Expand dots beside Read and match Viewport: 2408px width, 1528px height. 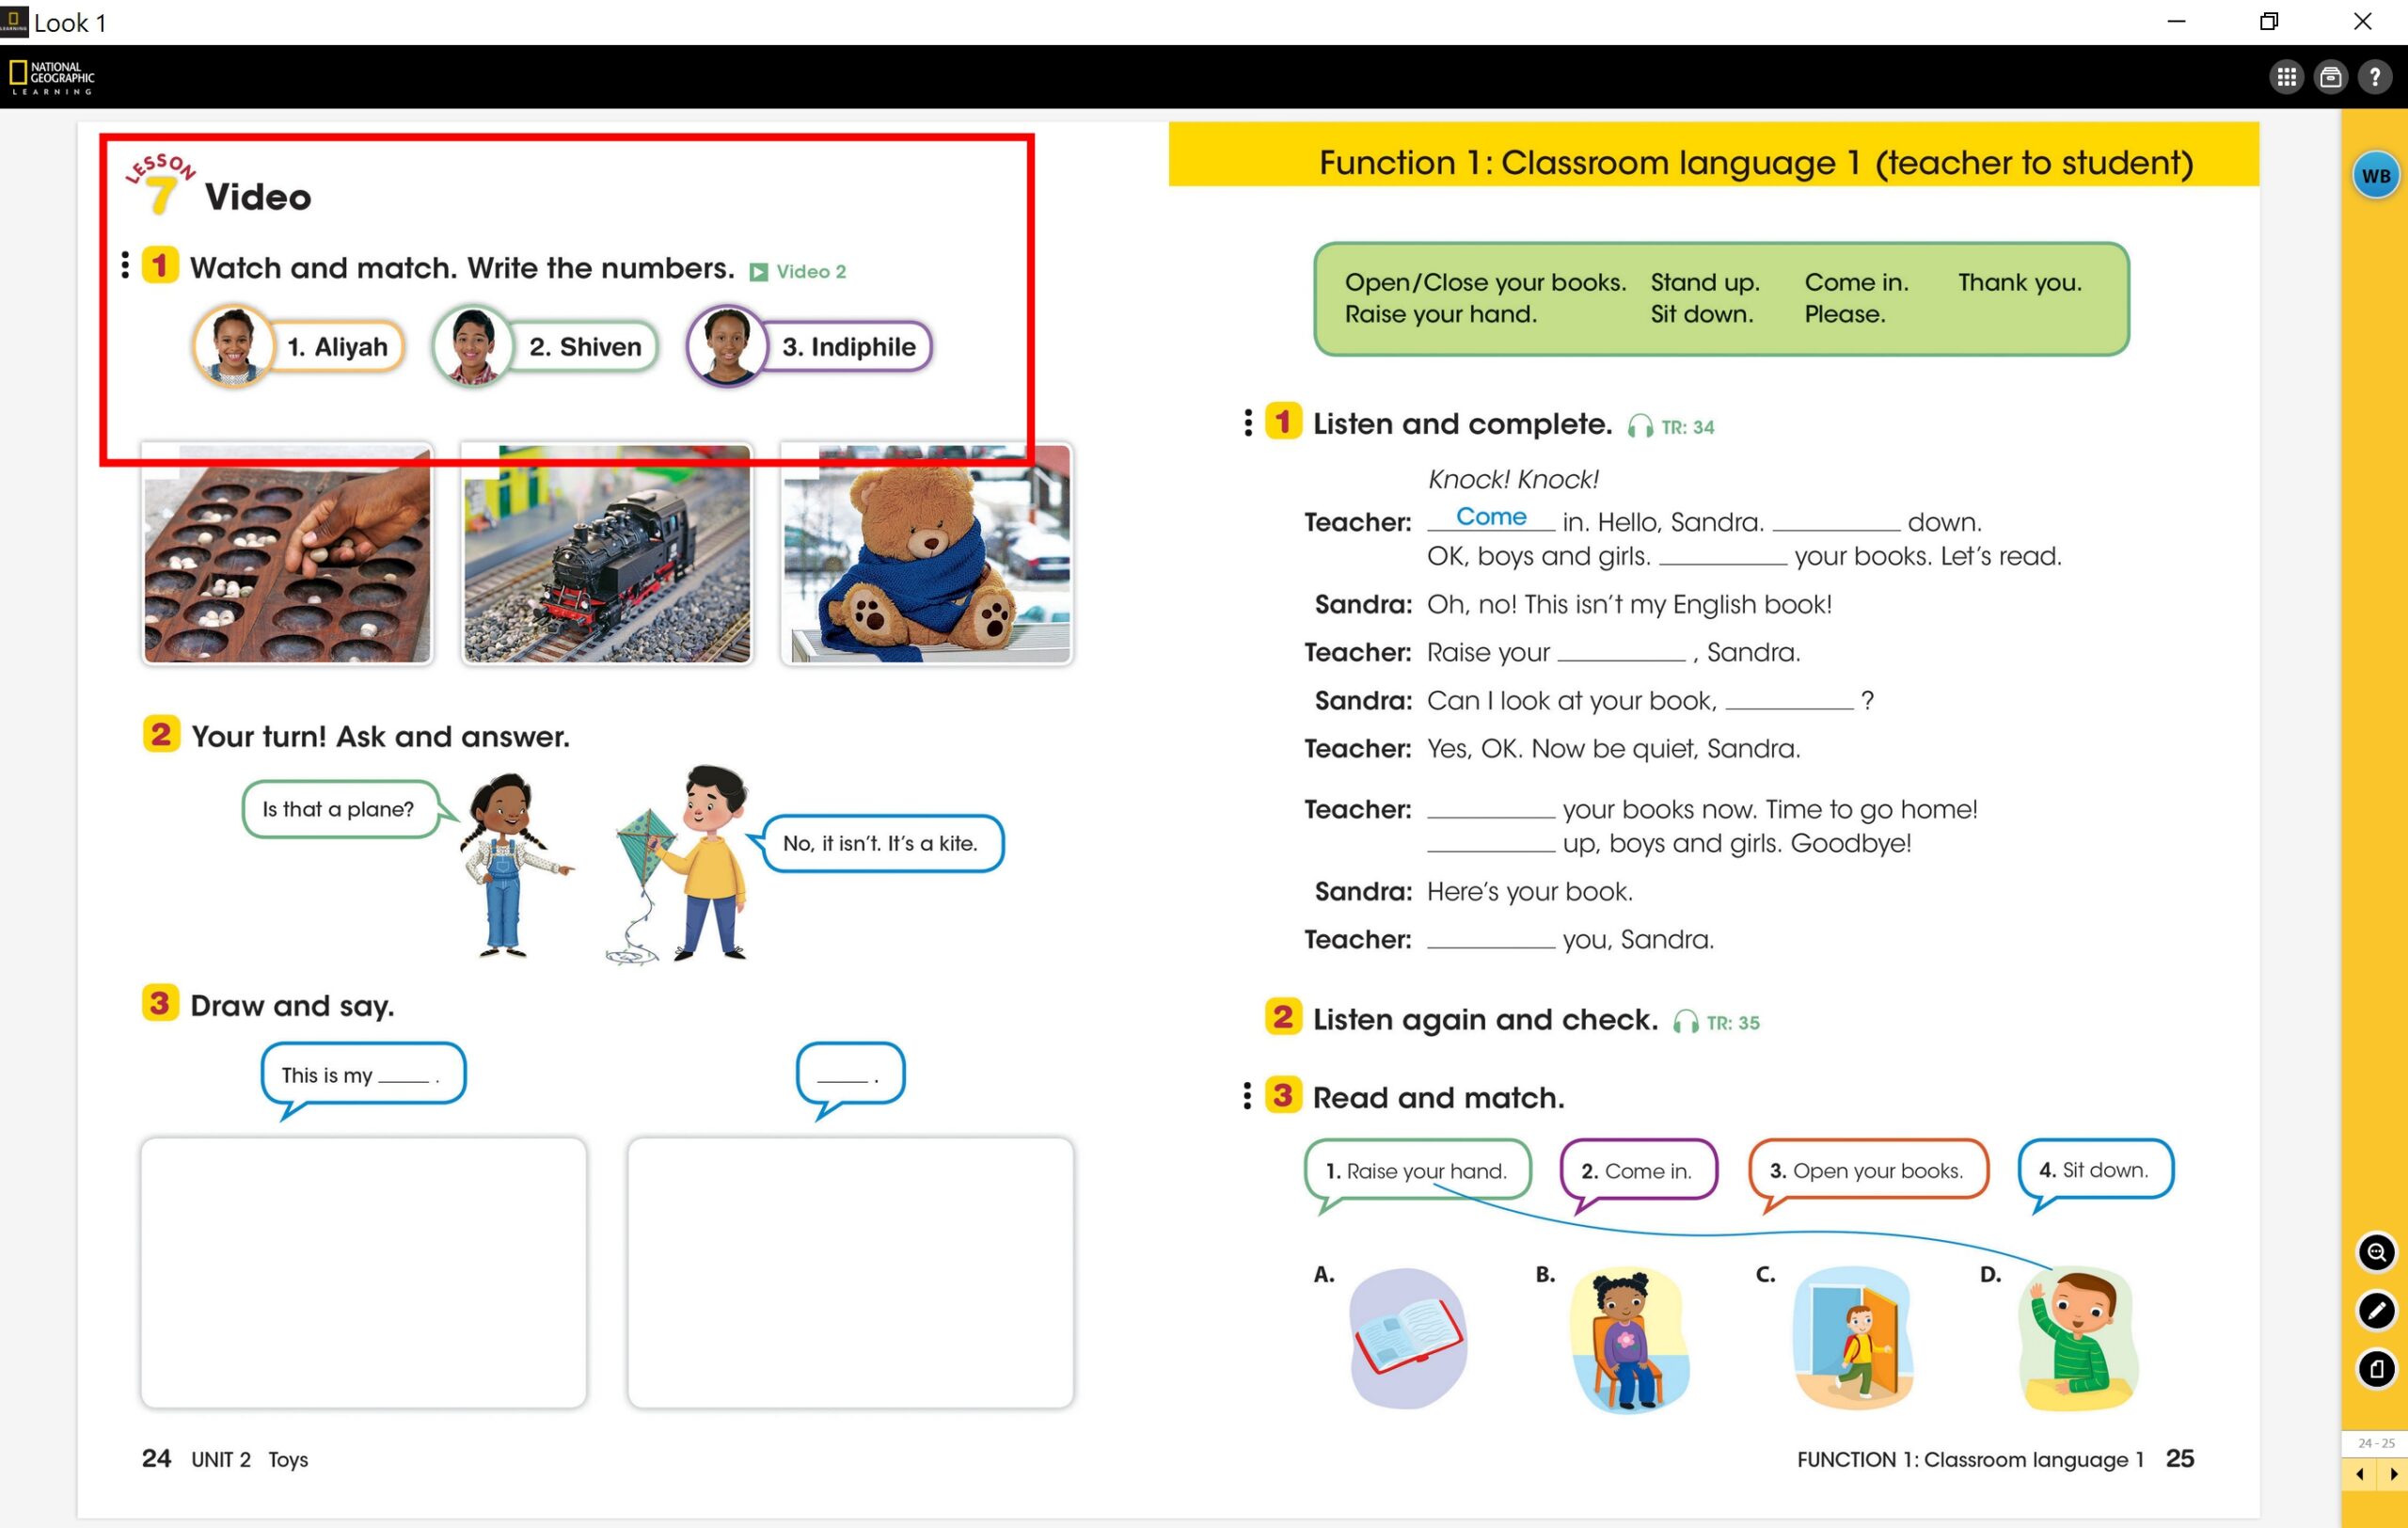[1246, 1096]
